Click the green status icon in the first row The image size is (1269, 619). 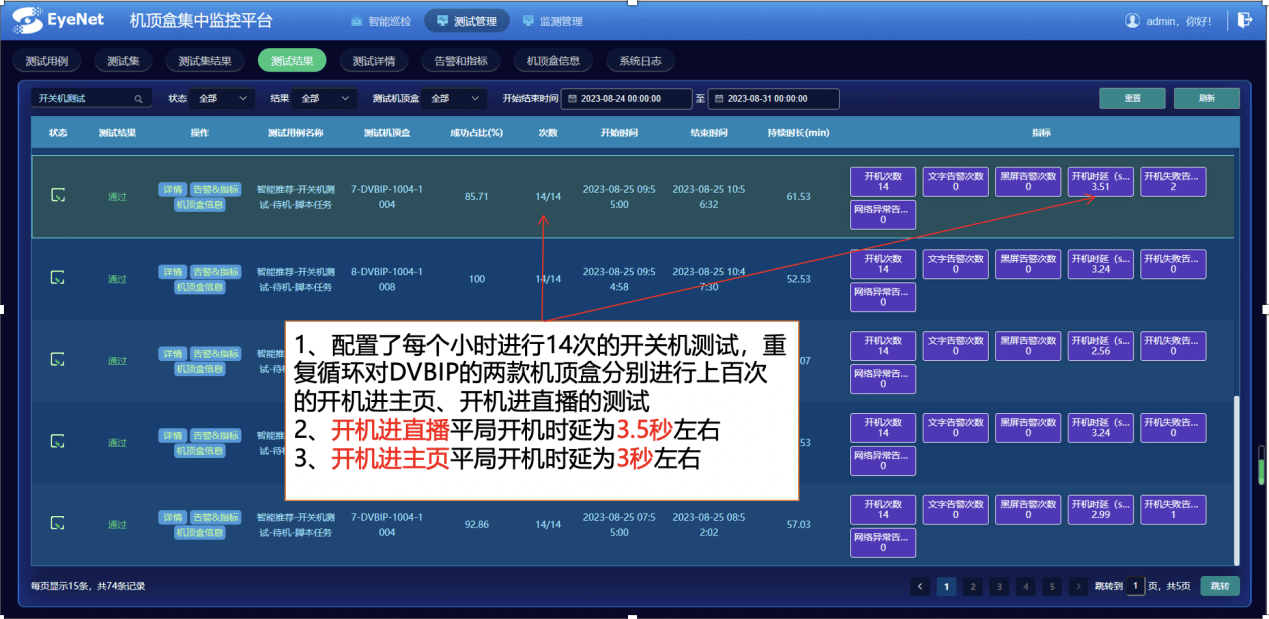57,196
